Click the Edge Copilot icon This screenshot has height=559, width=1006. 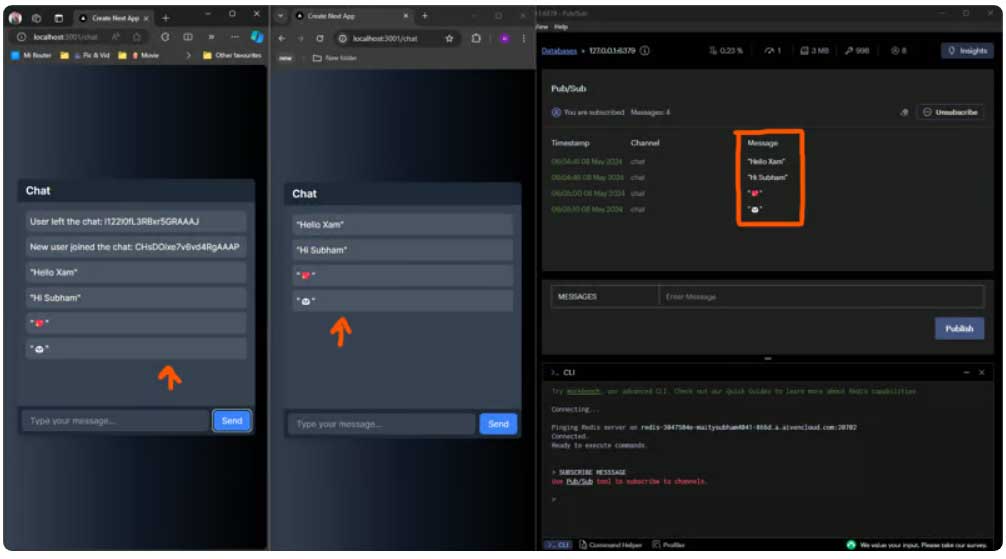256,37
